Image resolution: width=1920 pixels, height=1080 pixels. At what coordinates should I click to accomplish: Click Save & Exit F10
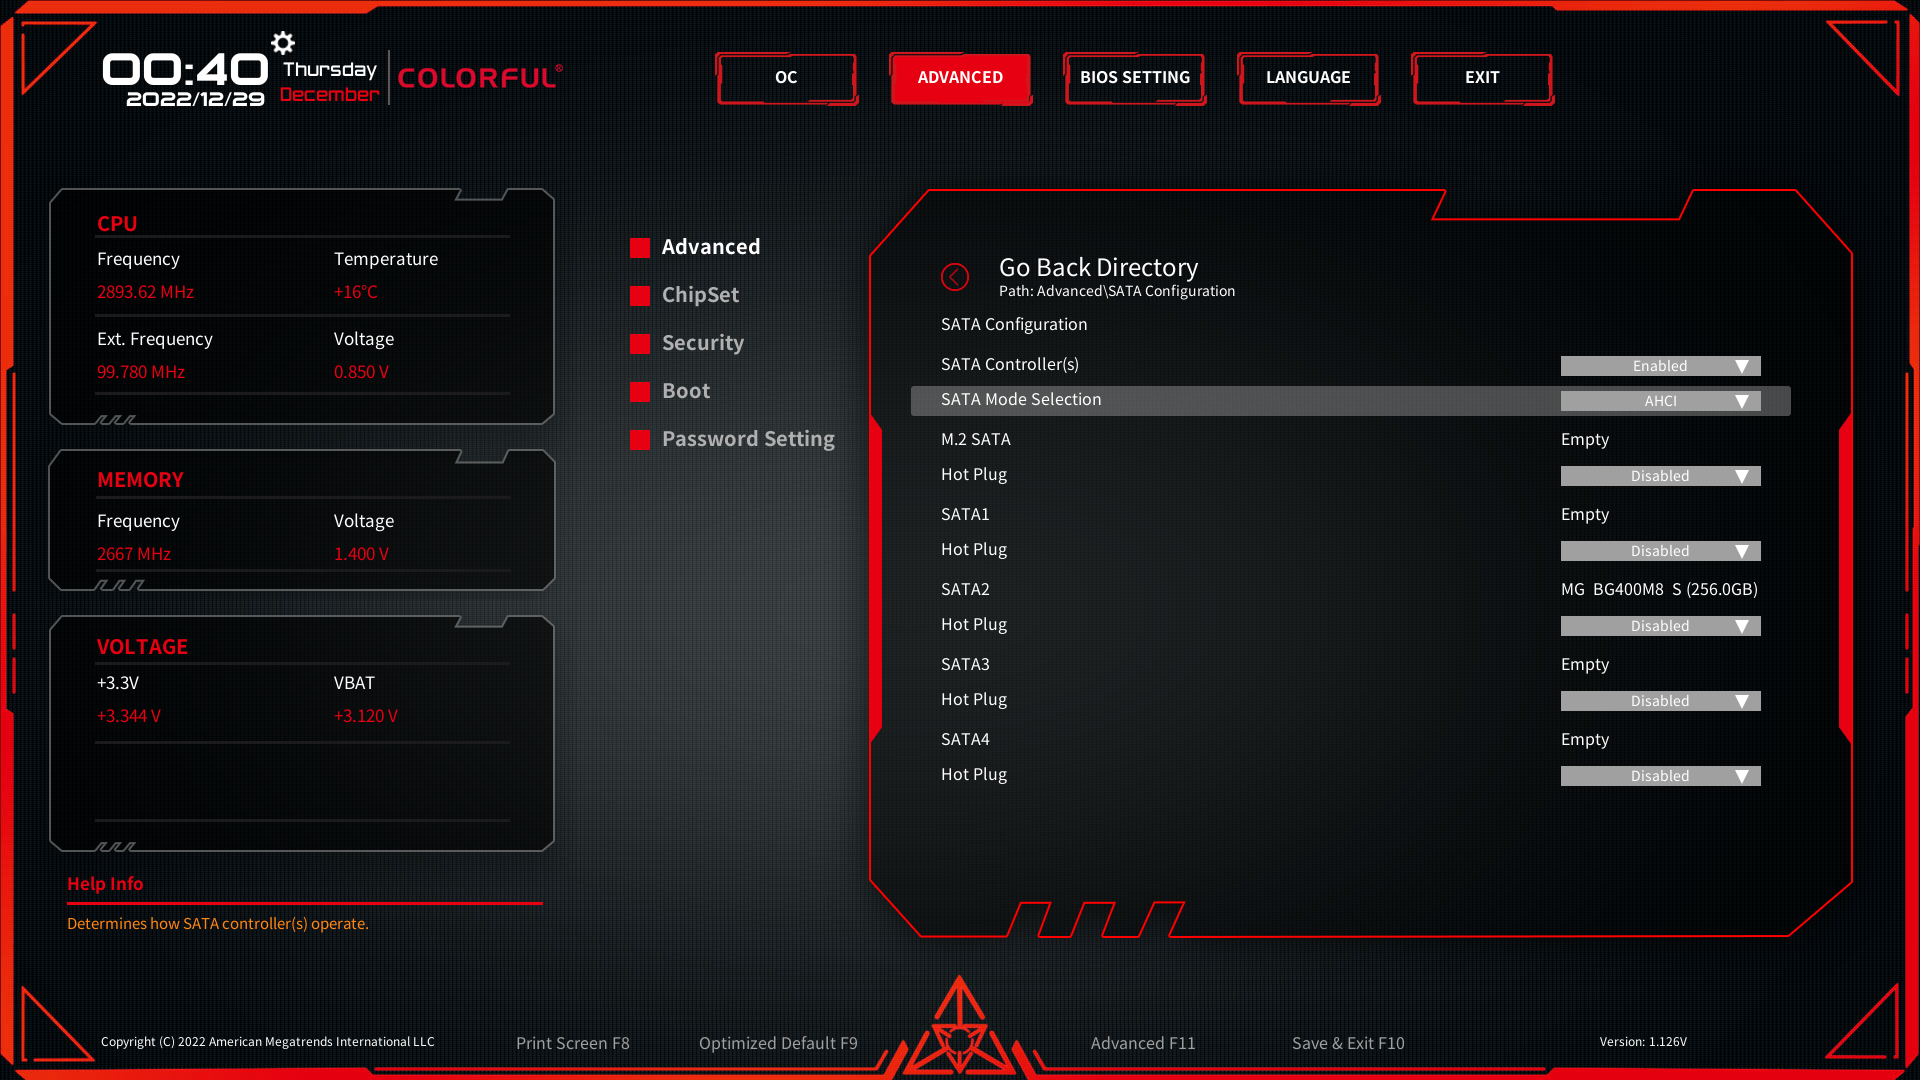1347,1043
